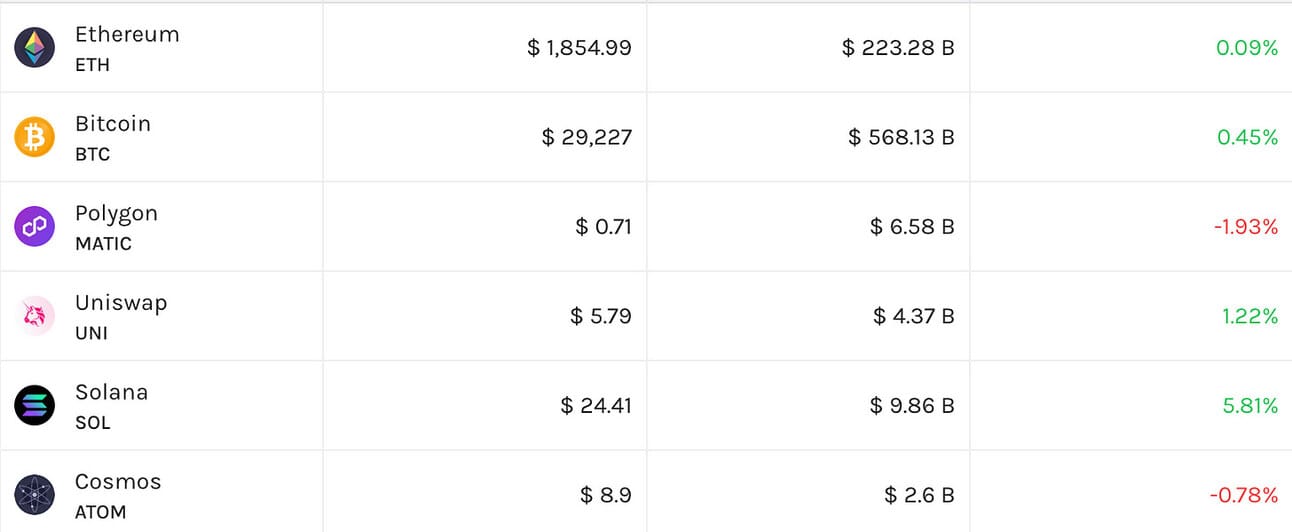
Task: Click Cosmos's -0.78% change value
Action: [1244, 495]
